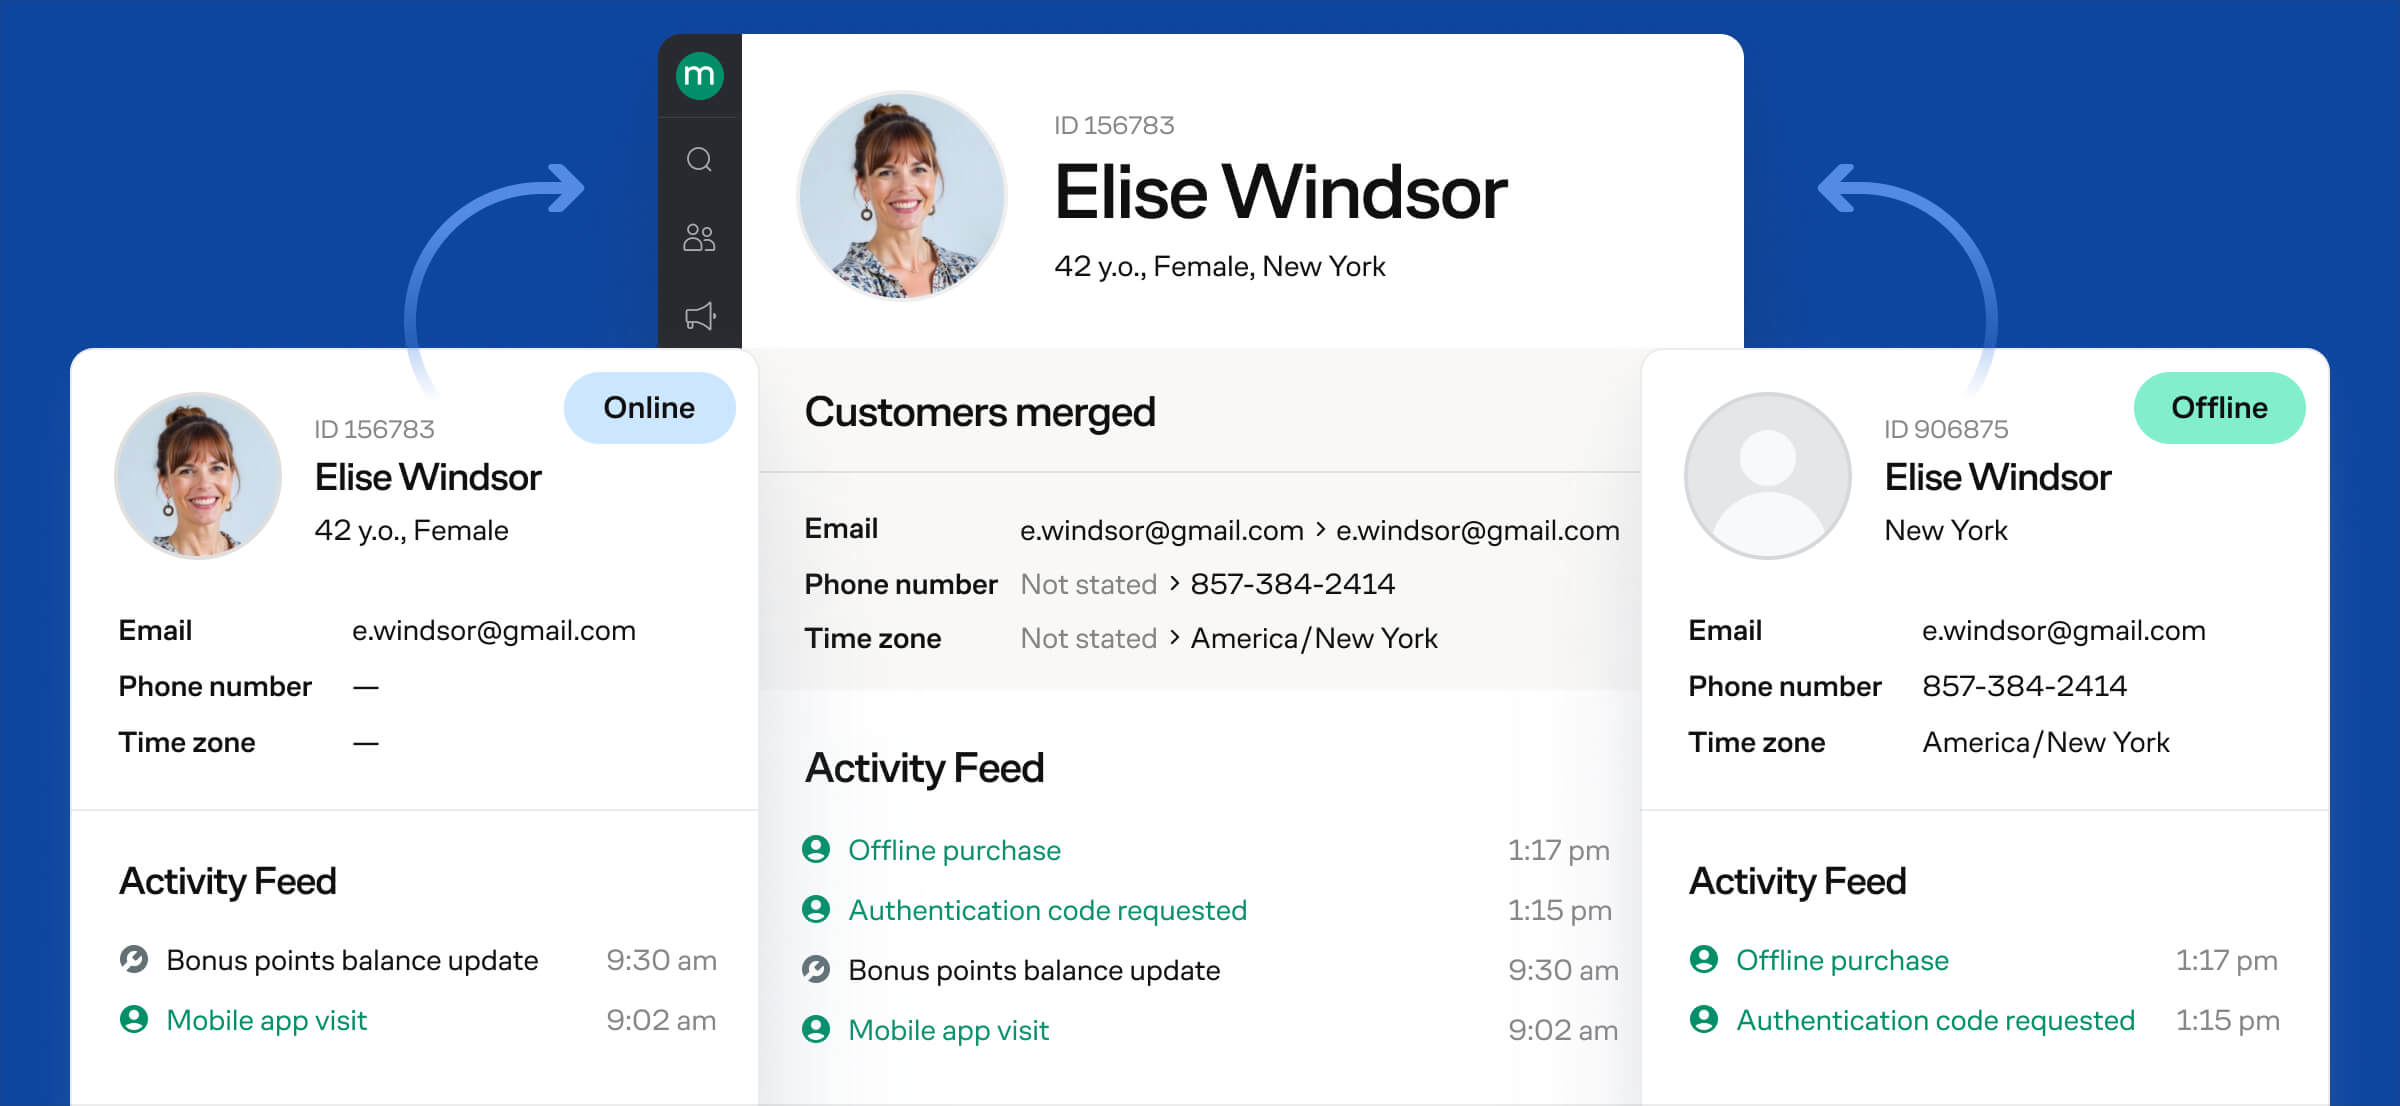This screenshot has height=1106, width=2400.
Task: Open Mobile app visit in left activity feed
Action: [x=266, y=1020]
